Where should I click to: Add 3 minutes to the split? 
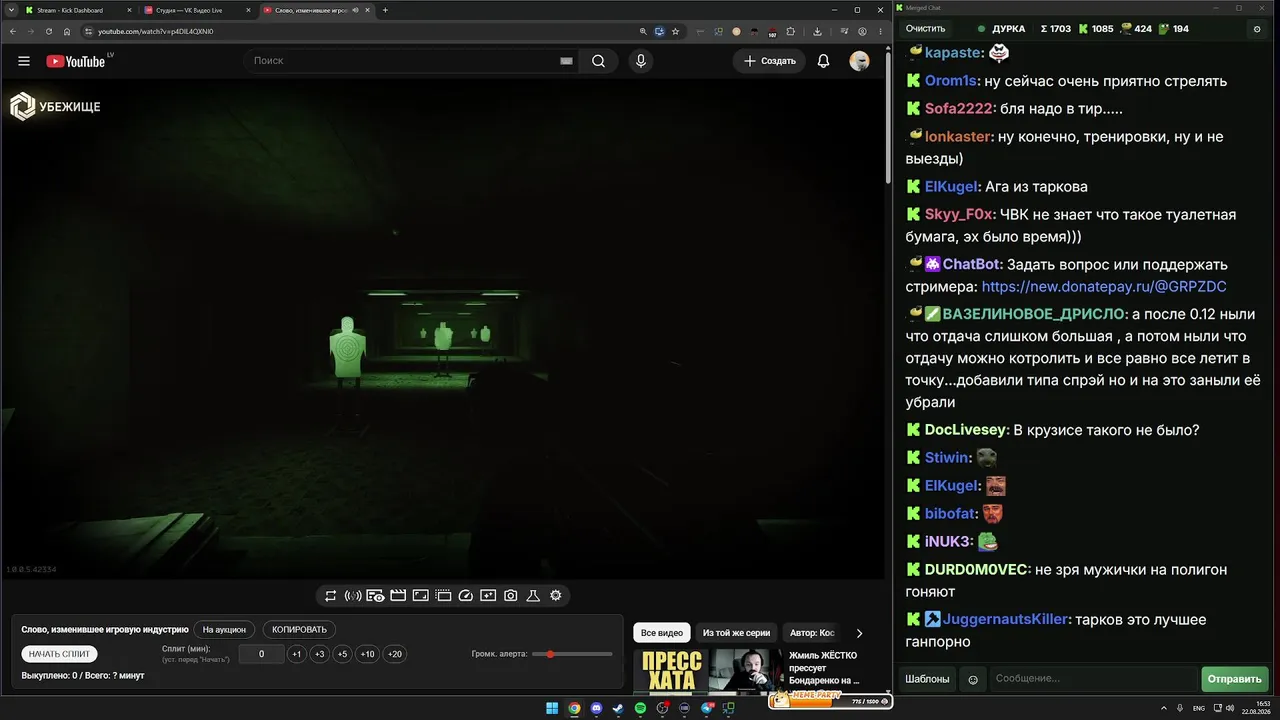320,654
